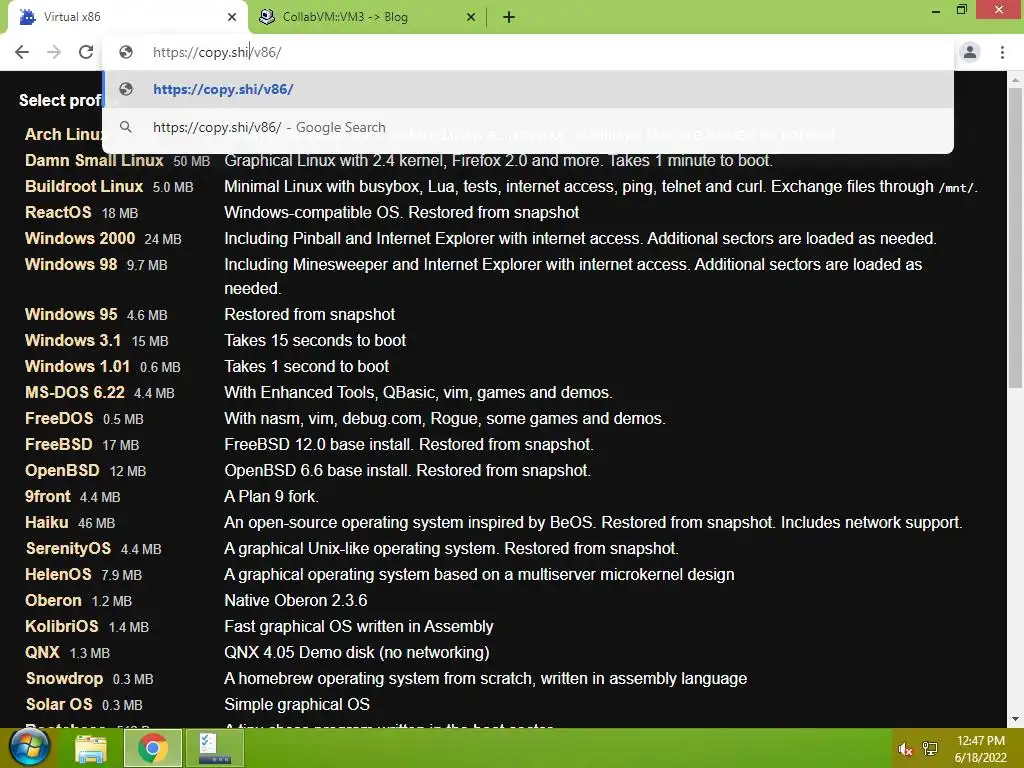Click the globe icon in the address bar
The width and height of the screenshot is (1024, 768).
126,52
